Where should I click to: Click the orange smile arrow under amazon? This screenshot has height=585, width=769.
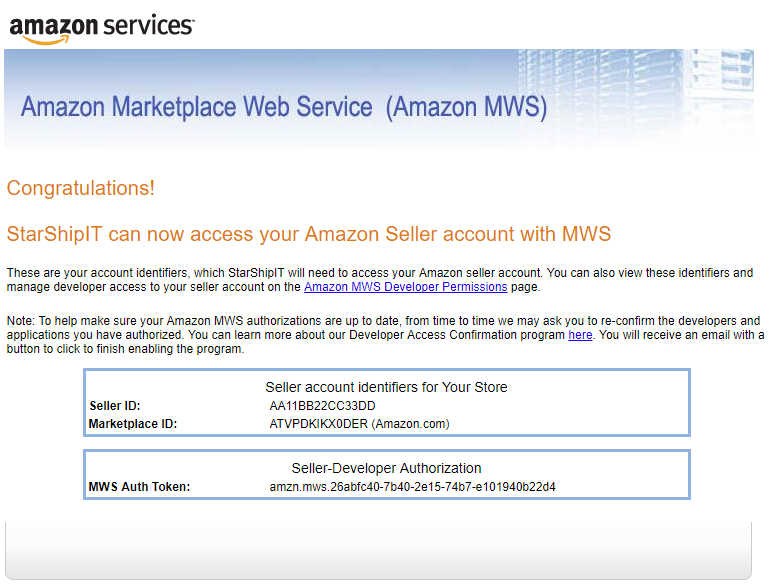pos(46,40)
